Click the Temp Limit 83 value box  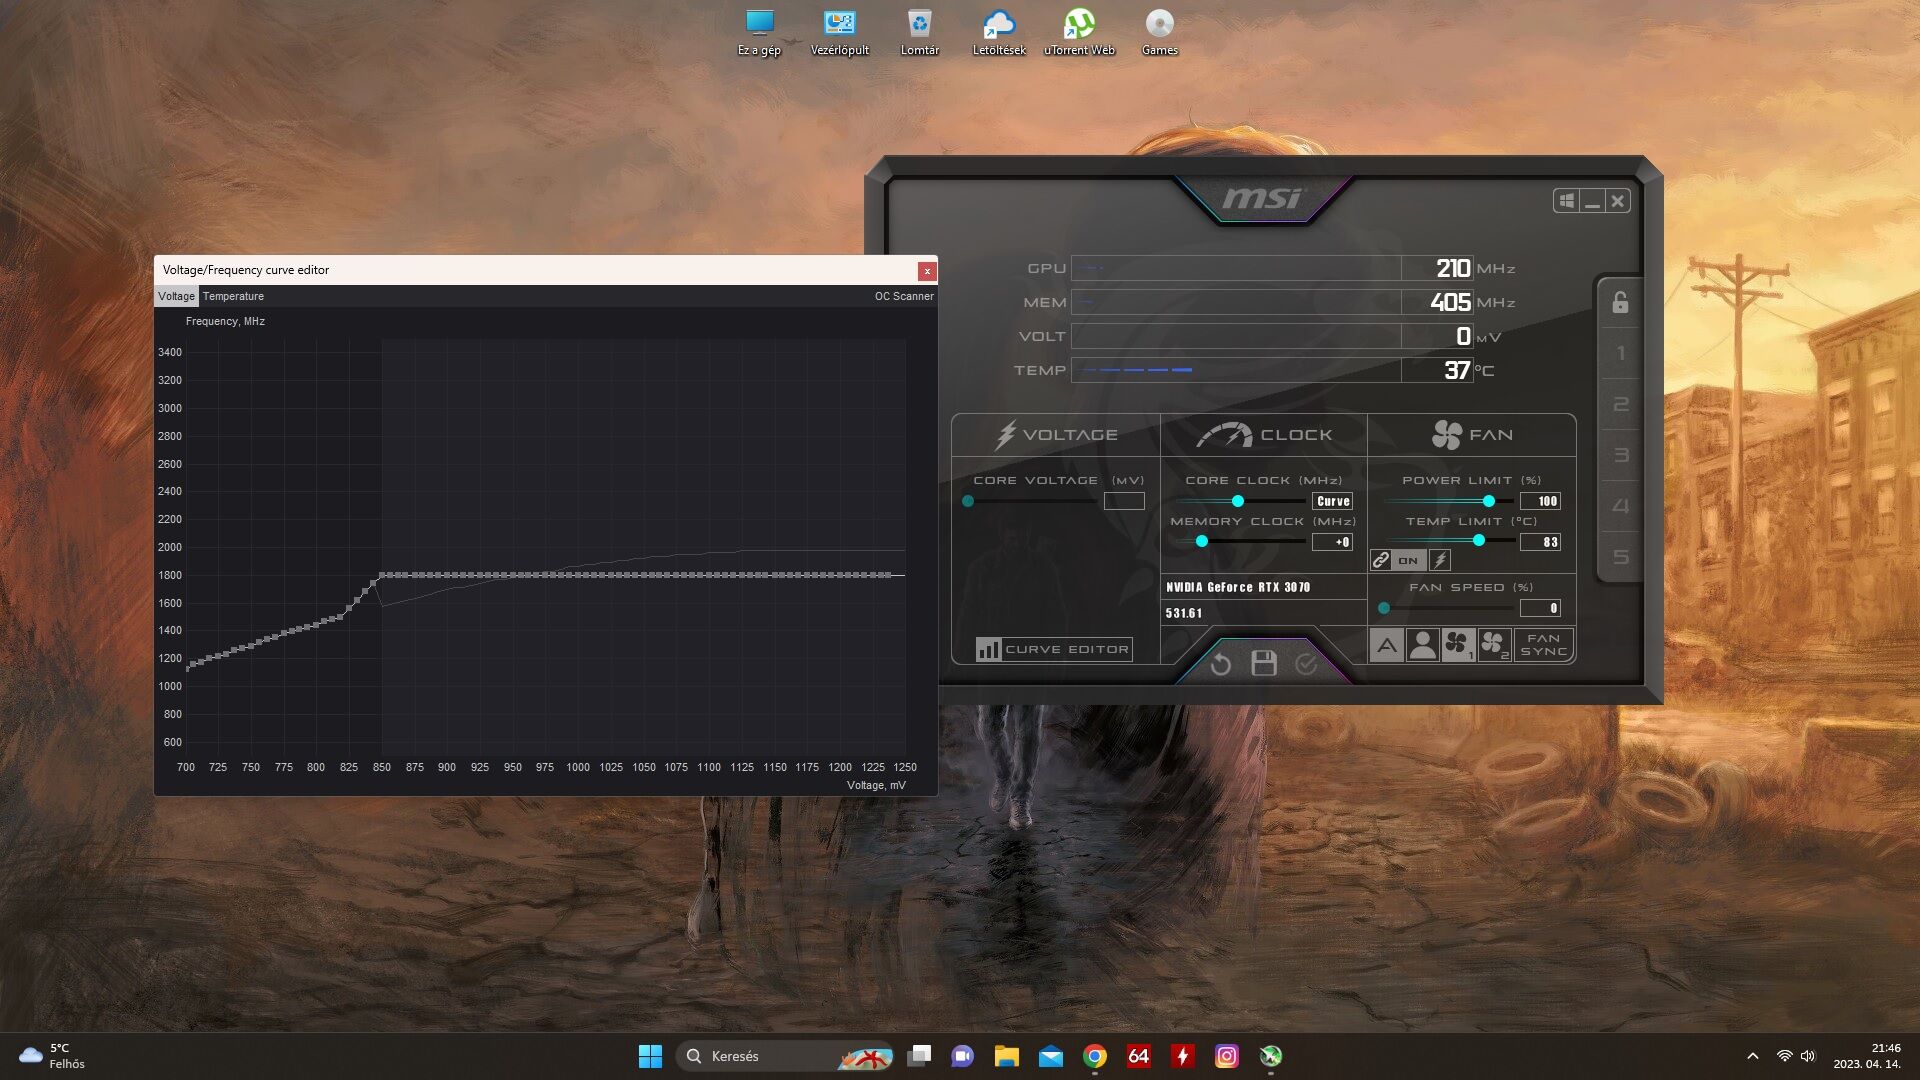(1541, 542)
